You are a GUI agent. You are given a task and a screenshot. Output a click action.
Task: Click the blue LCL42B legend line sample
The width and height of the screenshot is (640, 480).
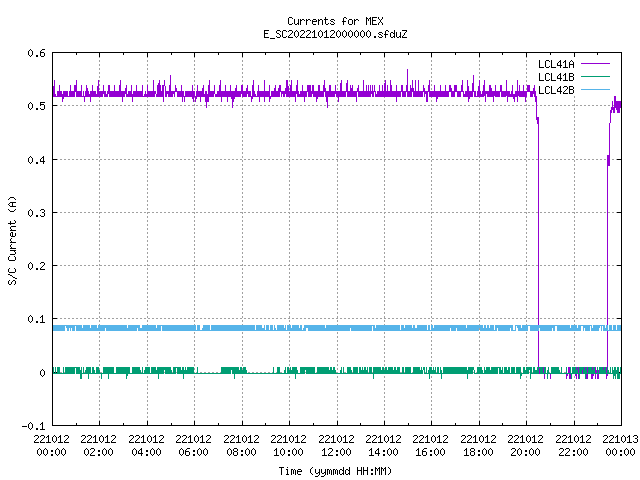click(595, 89)
